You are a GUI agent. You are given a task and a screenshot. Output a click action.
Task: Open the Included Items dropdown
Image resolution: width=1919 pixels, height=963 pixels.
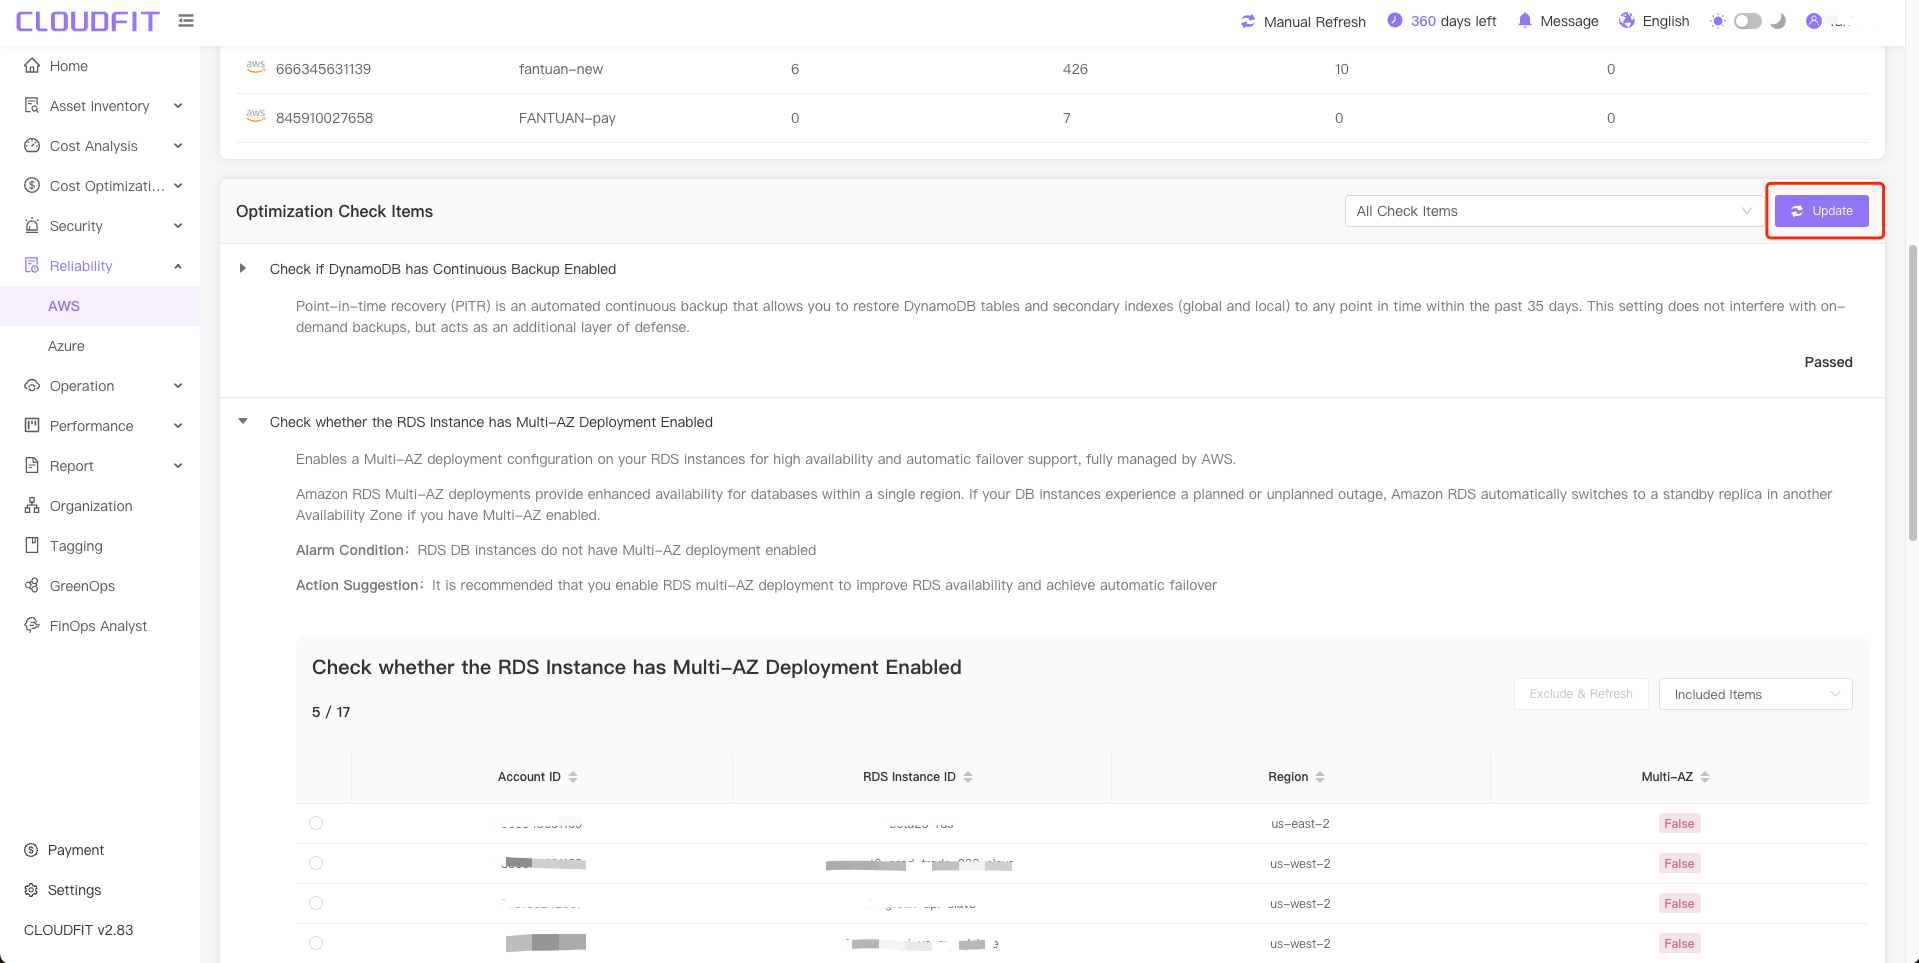(1755, 694)
